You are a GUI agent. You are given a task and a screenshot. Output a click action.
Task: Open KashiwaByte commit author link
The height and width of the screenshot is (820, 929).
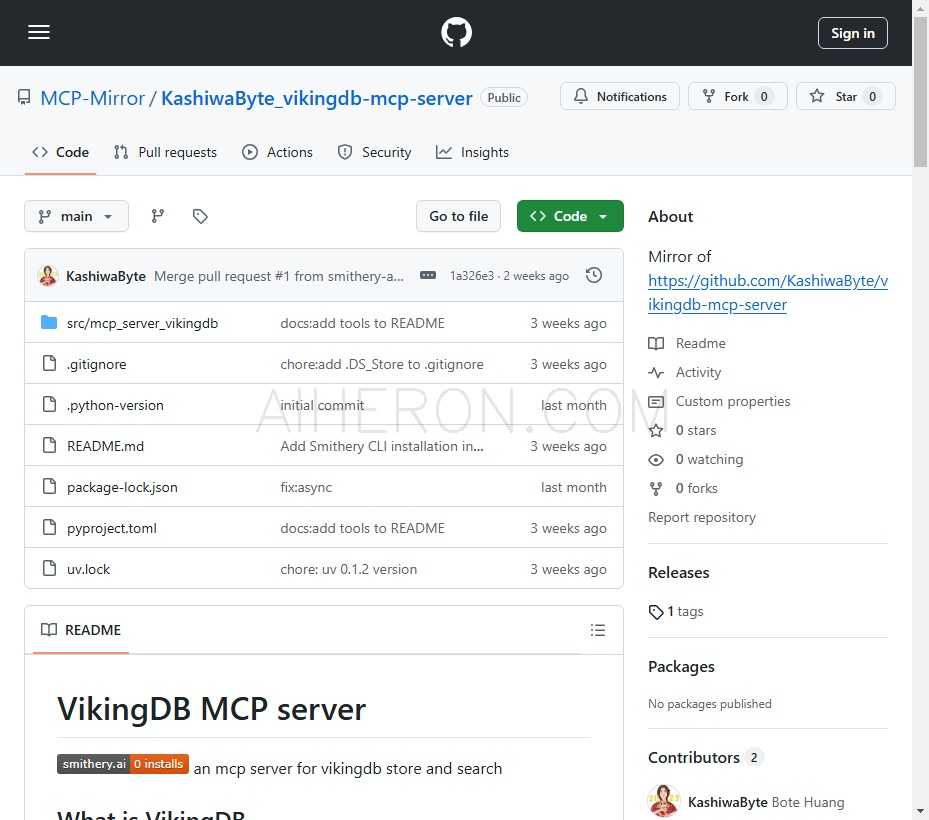(x=106, y=276)
